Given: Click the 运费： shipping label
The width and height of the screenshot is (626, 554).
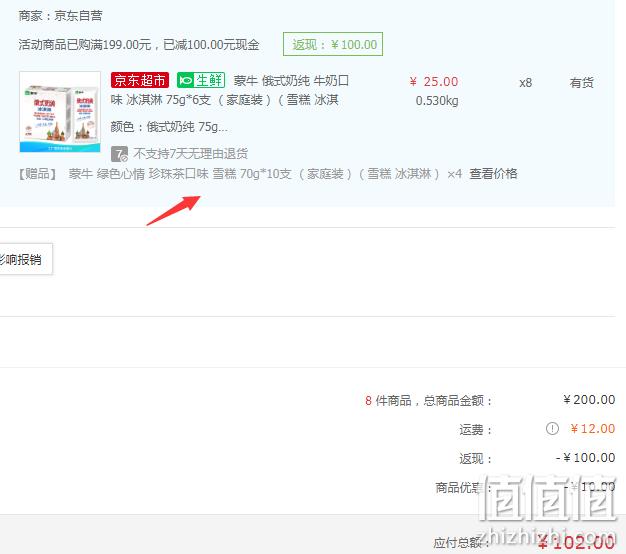Looking at the screenshot, I should pyautogui.click(x=475, y=430).
